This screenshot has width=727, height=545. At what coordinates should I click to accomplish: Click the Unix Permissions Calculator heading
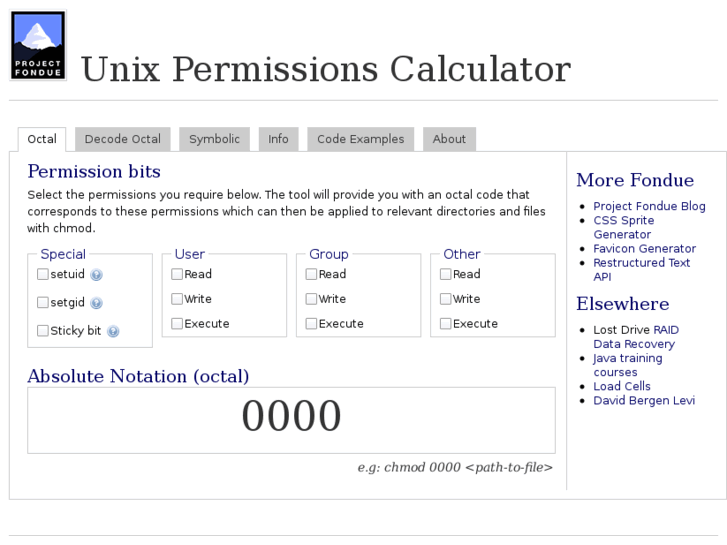point(326,69)
